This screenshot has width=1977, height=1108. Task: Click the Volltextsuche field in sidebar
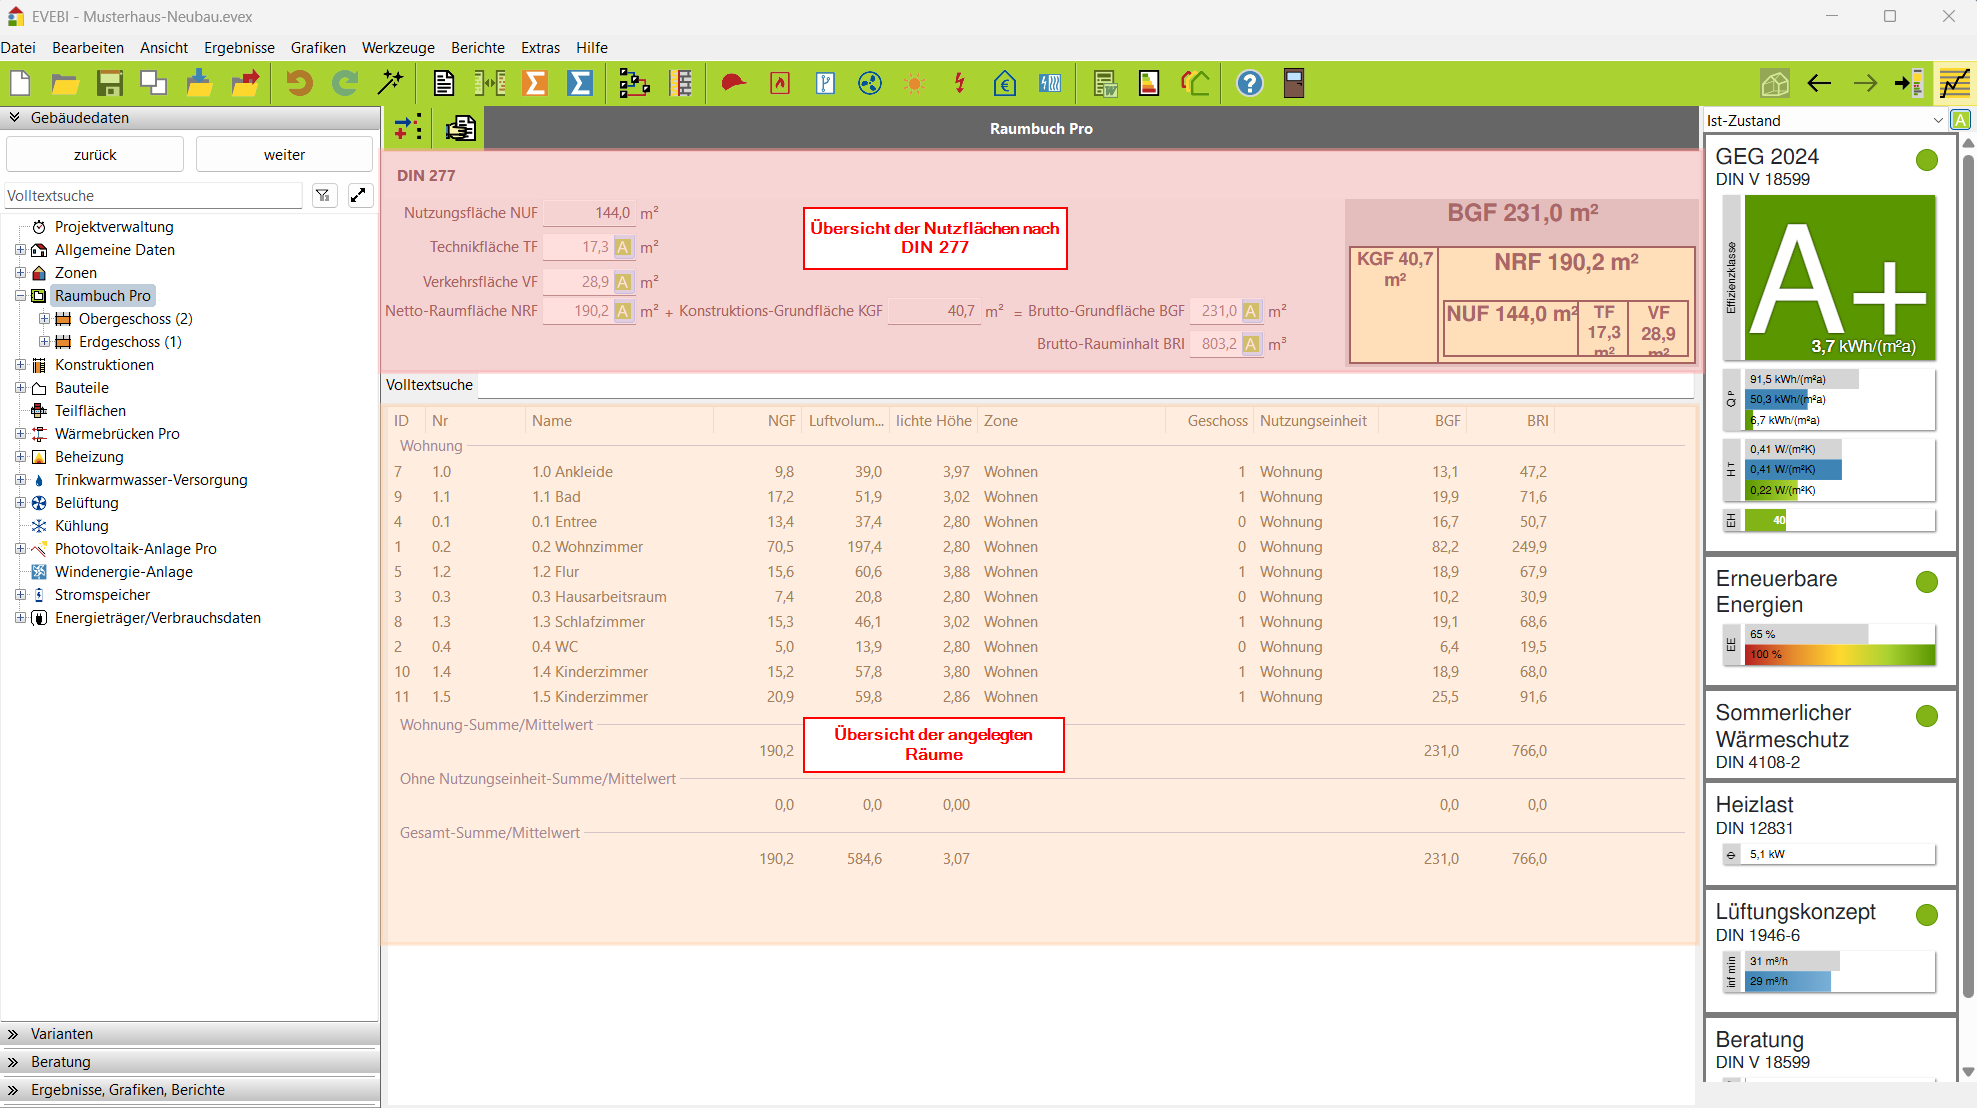pos(153,196)
